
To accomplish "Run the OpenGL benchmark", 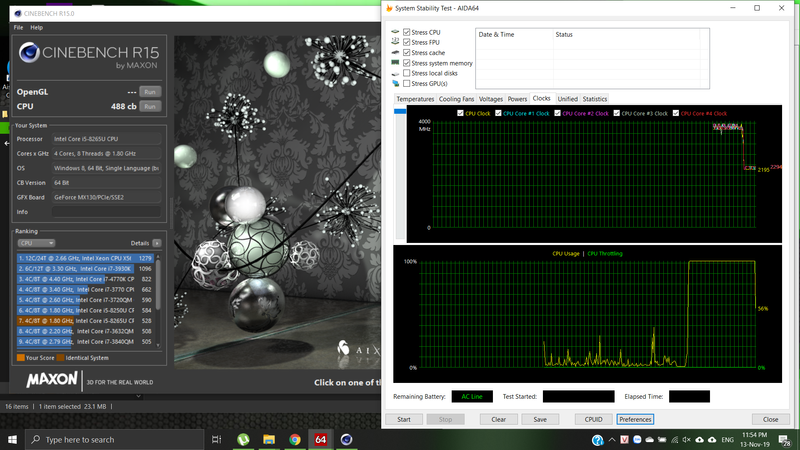I will [x=150, y=92].
